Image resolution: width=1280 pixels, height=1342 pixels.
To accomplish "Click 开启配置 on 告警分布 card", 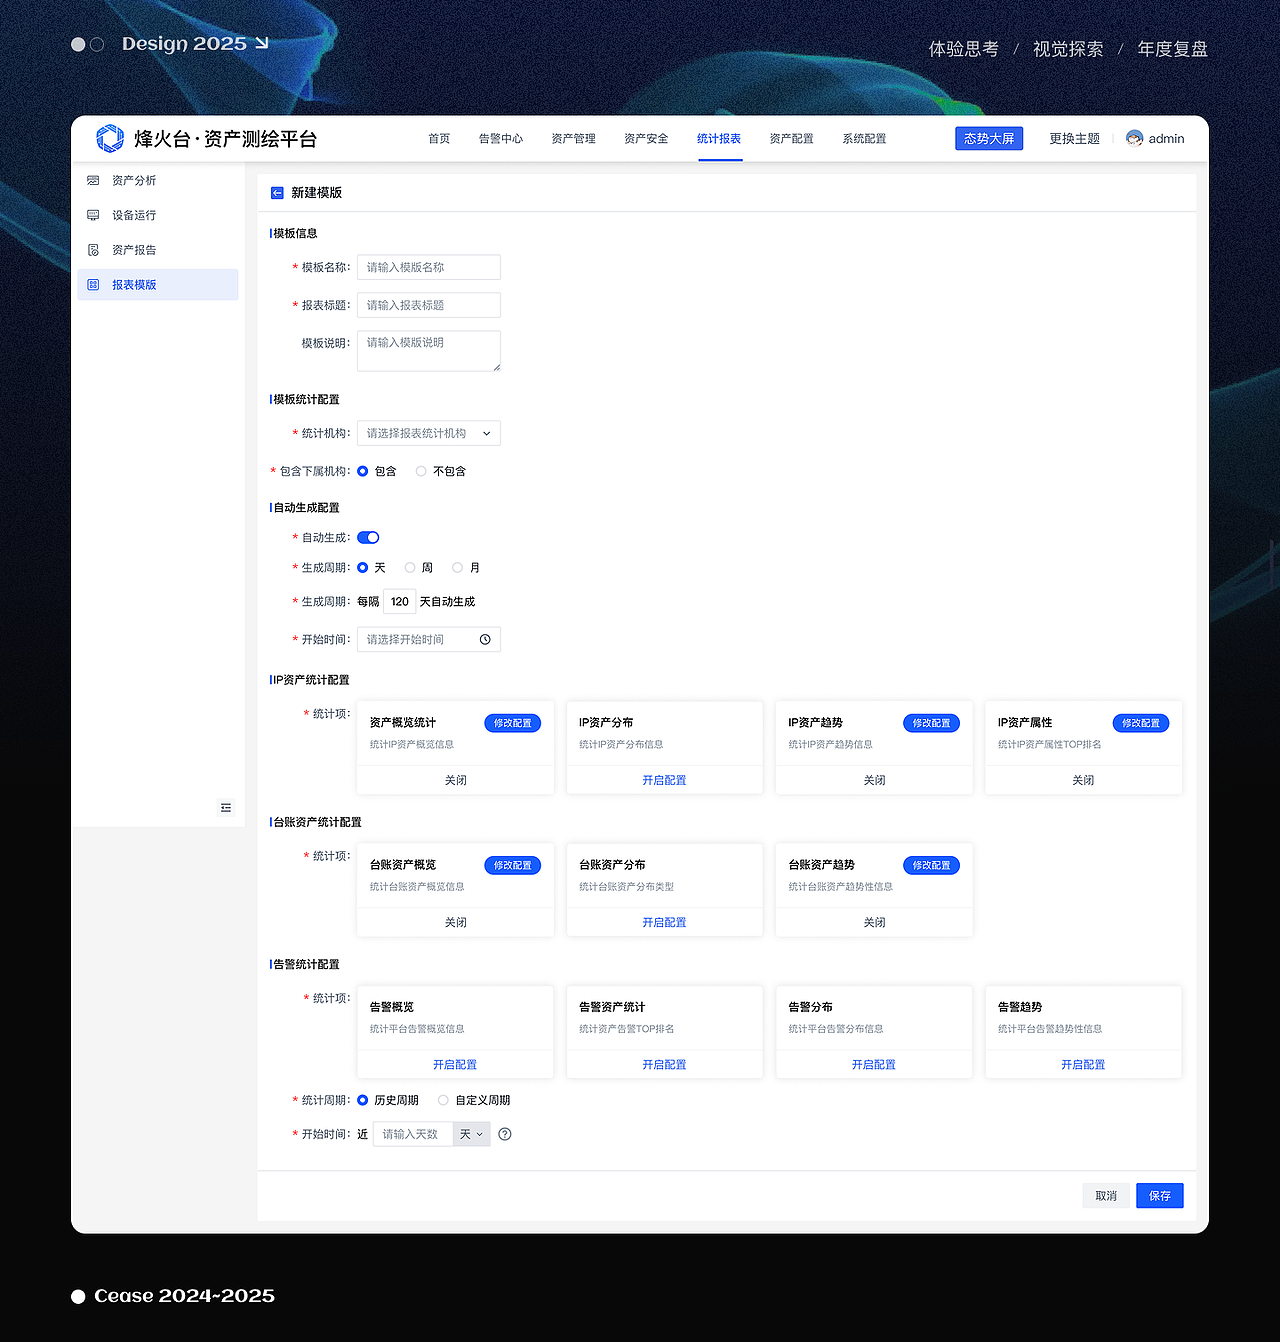I will click(x=874, y=1065).
